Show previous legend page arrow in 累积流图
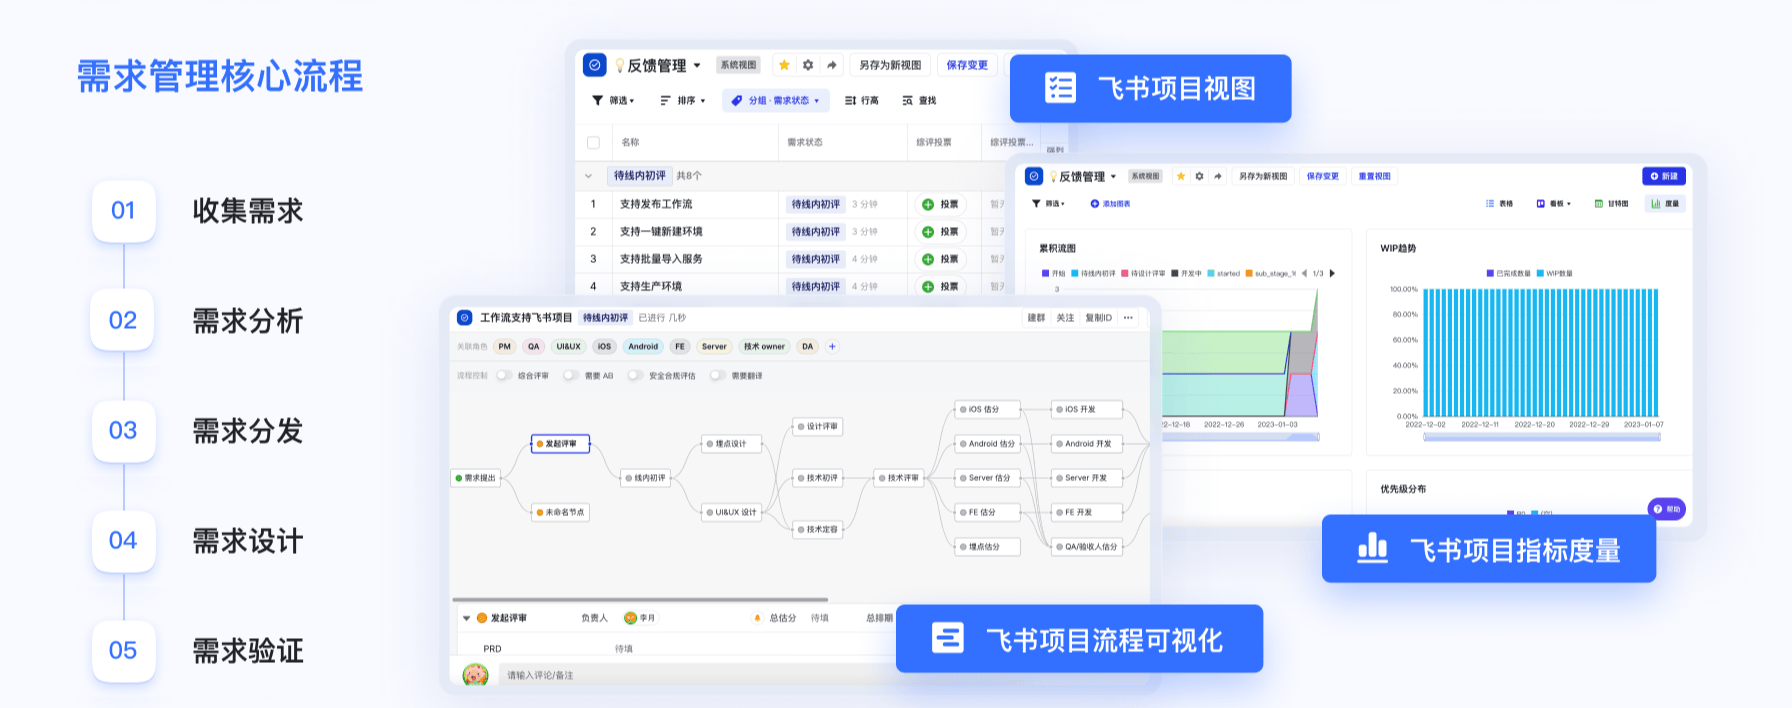This screenshot has height=708, width=1792. tap(1304, 273)
